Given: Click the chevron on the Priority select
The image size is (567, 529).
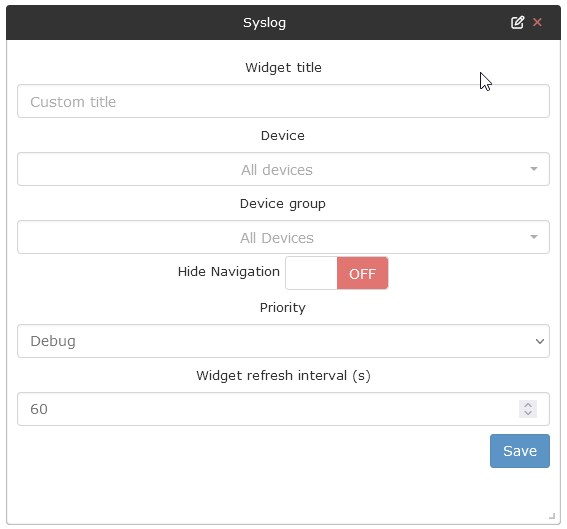Looking at the screenshot, I should click(x=540, y=341).
